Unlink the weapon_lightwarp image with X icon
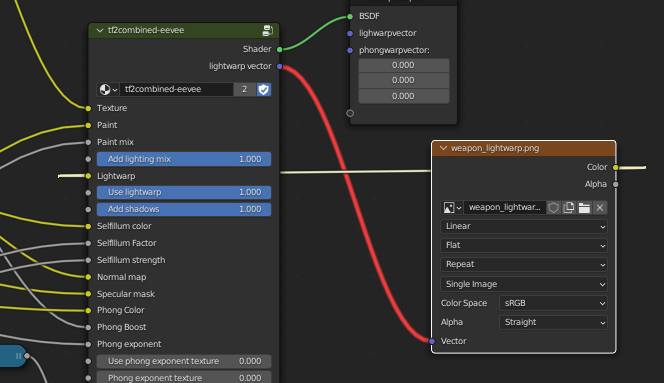This screenshot has height=383, width=664. [600, 208]
